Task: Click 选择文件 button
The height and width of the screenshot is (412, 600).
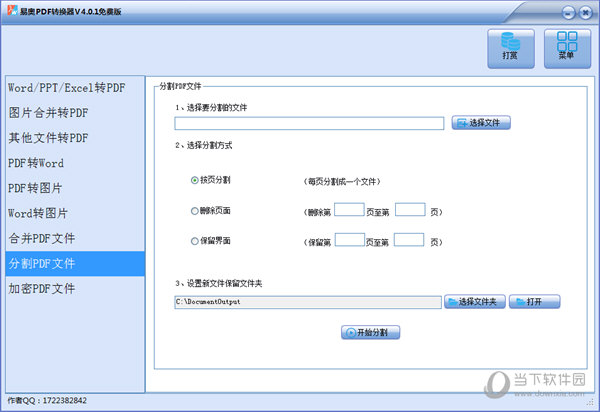Action: point(481,123)
